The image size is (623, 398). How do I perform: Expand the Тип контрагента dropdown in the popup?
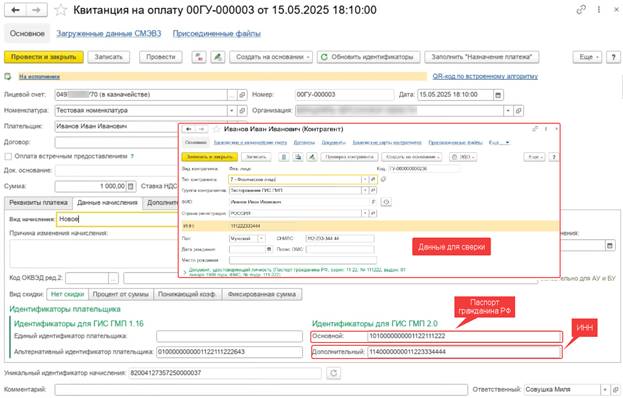(x=365, y=180)
